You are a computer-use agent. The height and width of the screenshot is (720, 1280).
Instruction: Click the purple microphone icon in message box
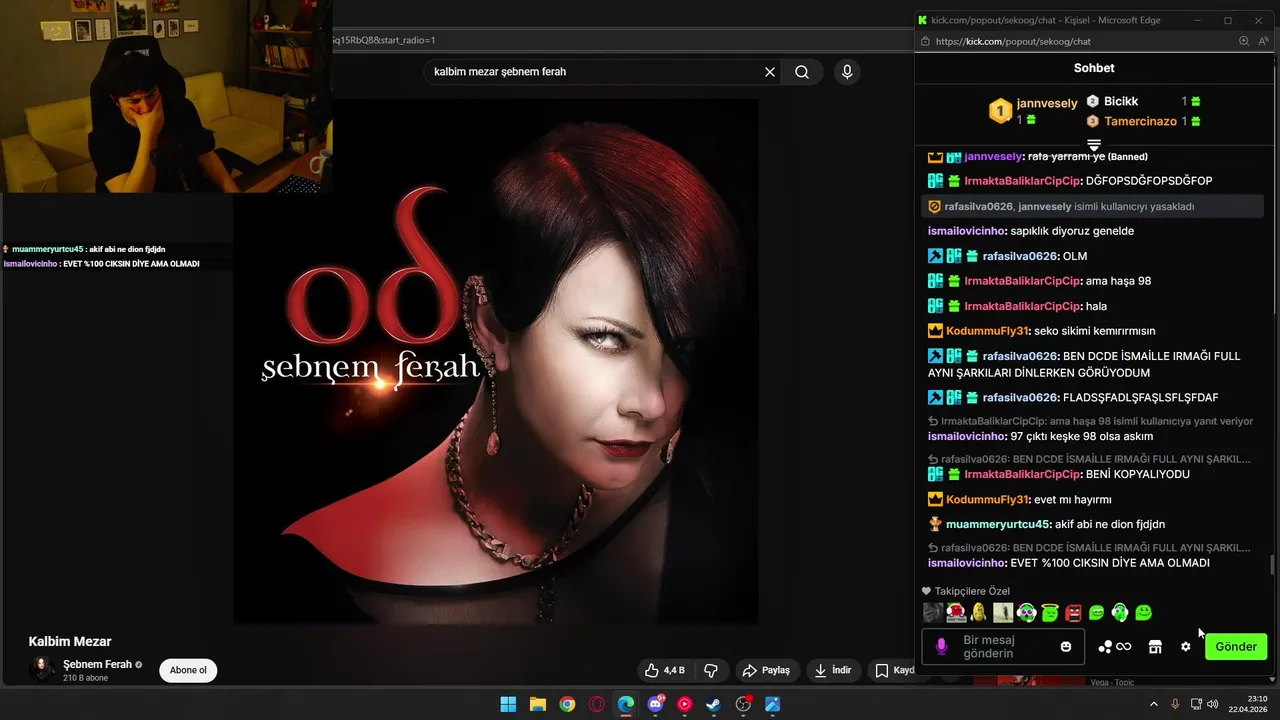point(941,647)
